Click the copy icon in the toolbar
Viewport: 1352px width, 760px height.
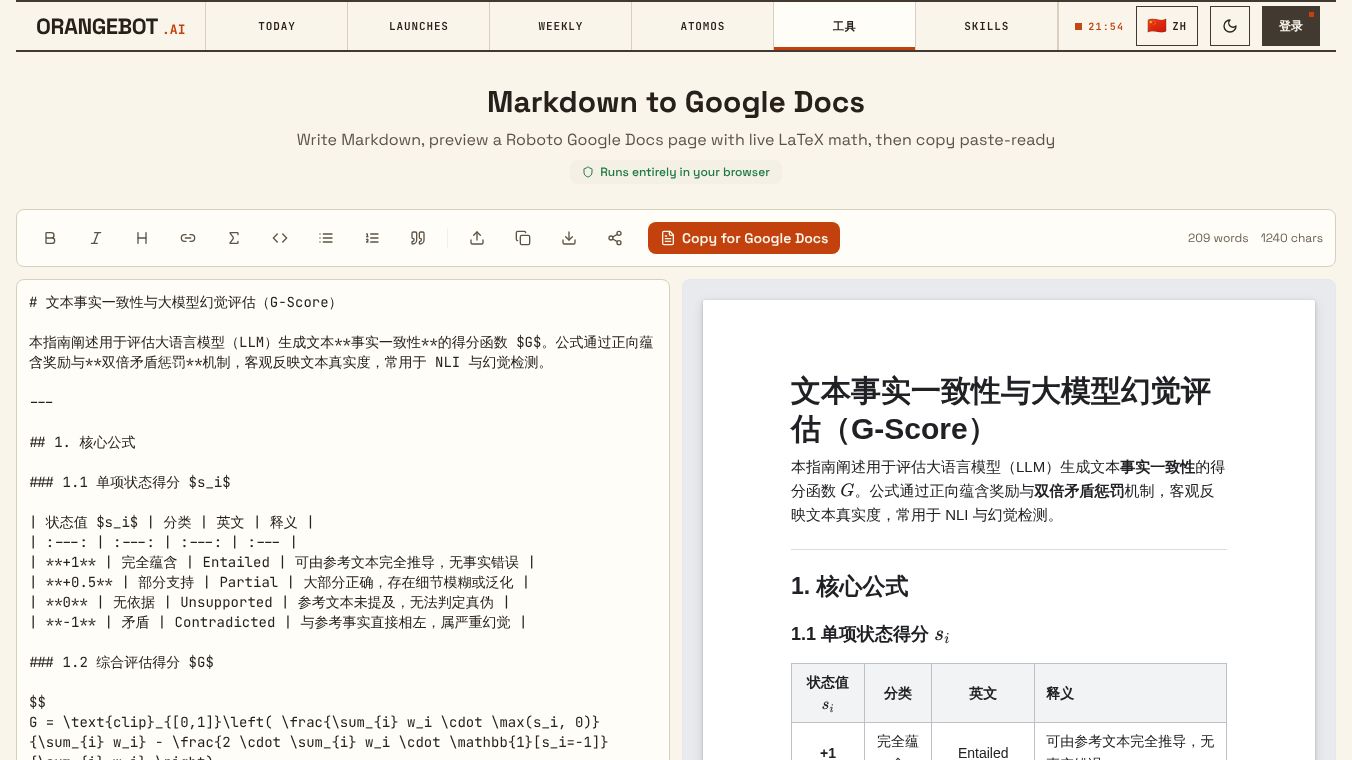pos(523,238)
